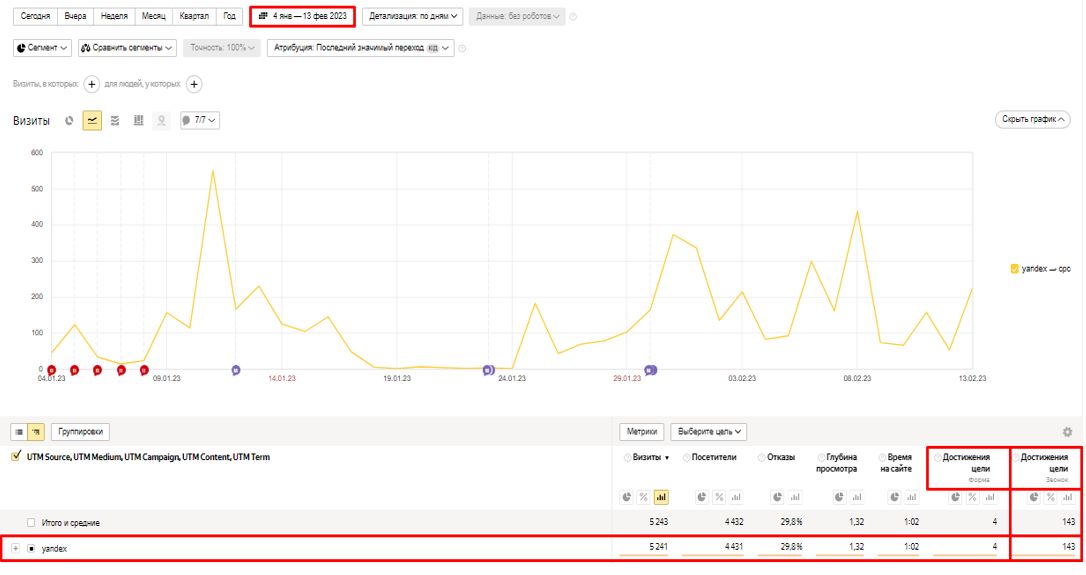This screenshot has width=1086, height=575.
Task: Click info icon beside Атрибуция dropdown
Action: click(462, 48)
